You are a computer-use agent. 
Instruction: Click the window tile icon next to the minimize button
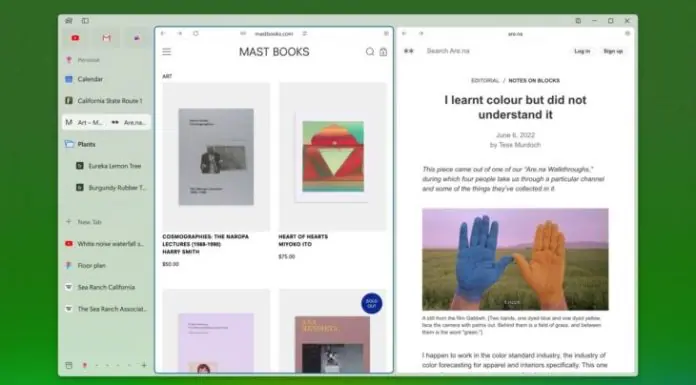click(578, 21)
